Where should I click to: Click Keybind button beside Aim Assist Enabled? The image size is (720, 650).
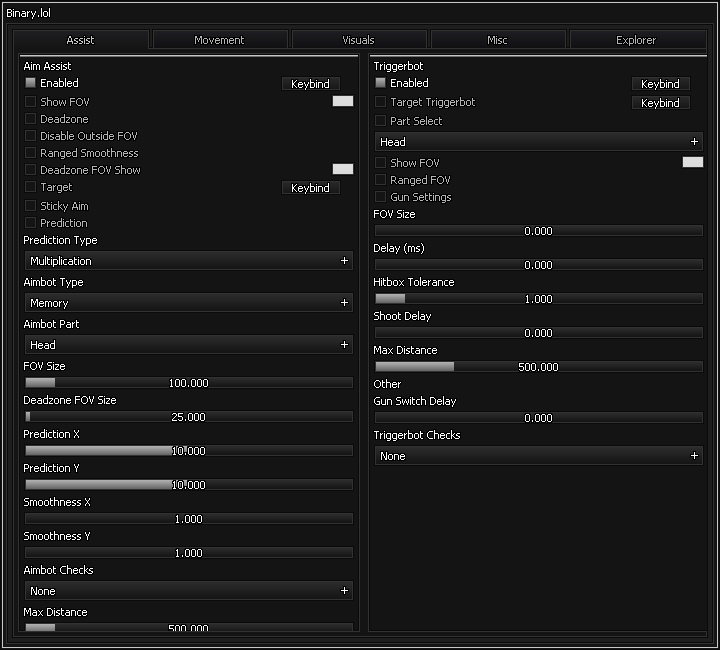click(x=310, y=84)
